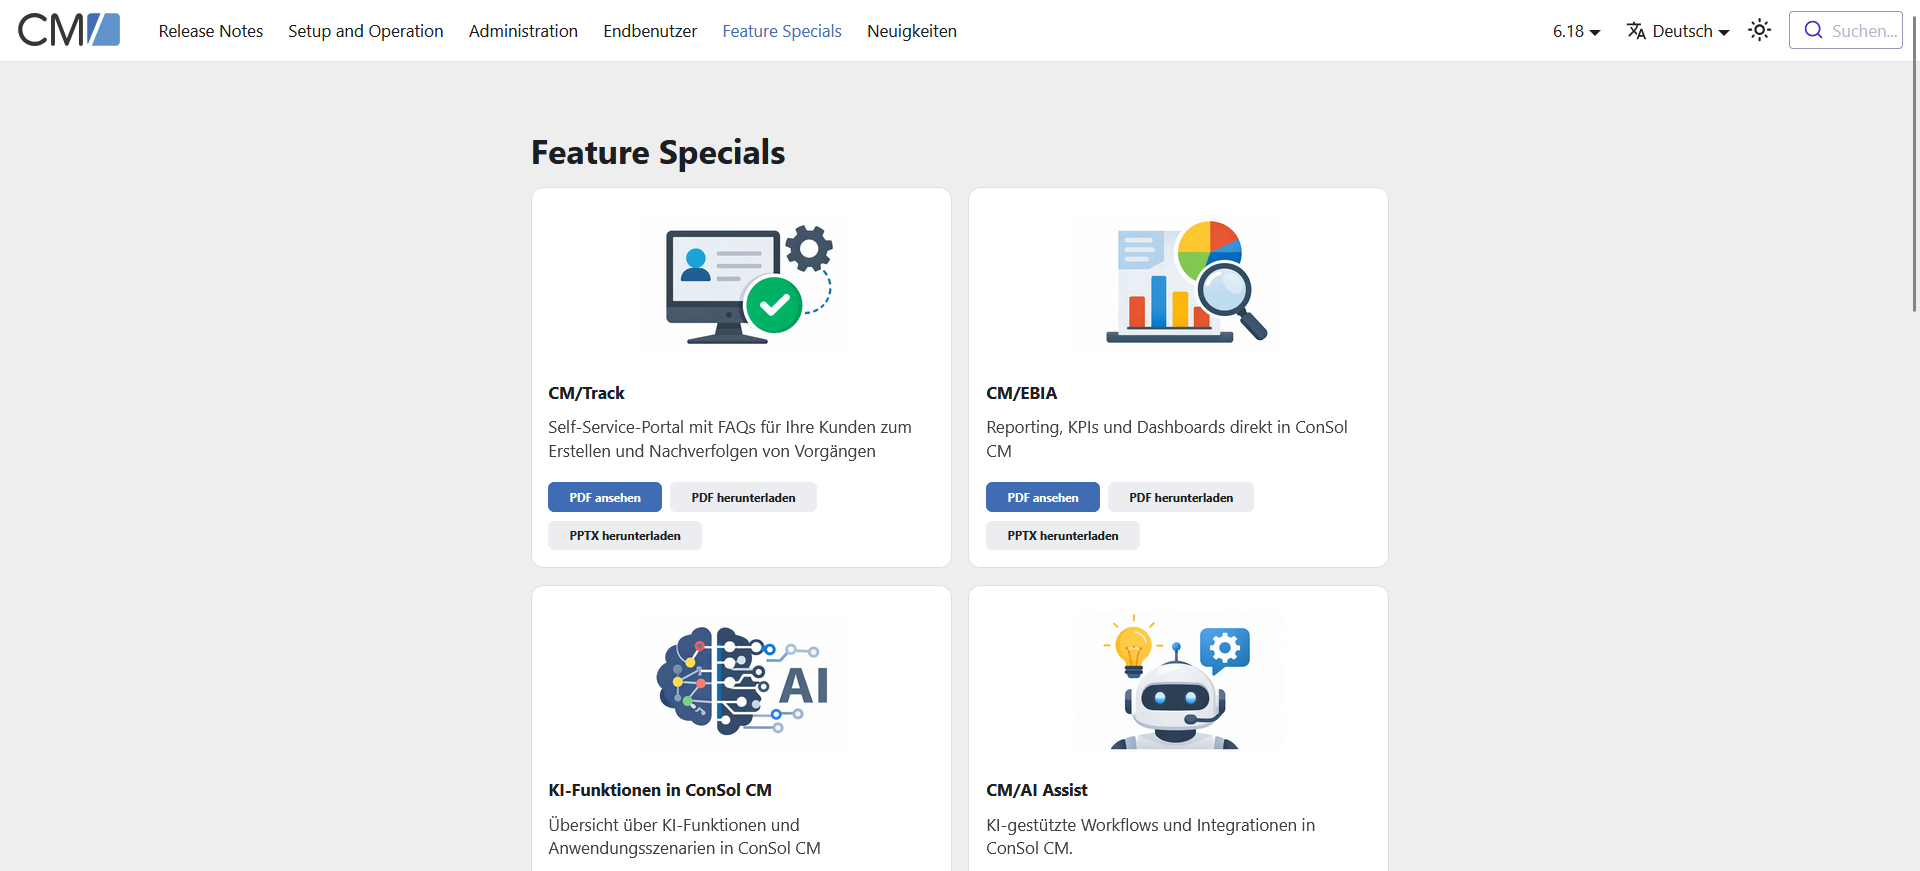Viewport: 1920px width, 871px height.
Task: Type in the Suchen search field
Action: [x=1863, y=31]
